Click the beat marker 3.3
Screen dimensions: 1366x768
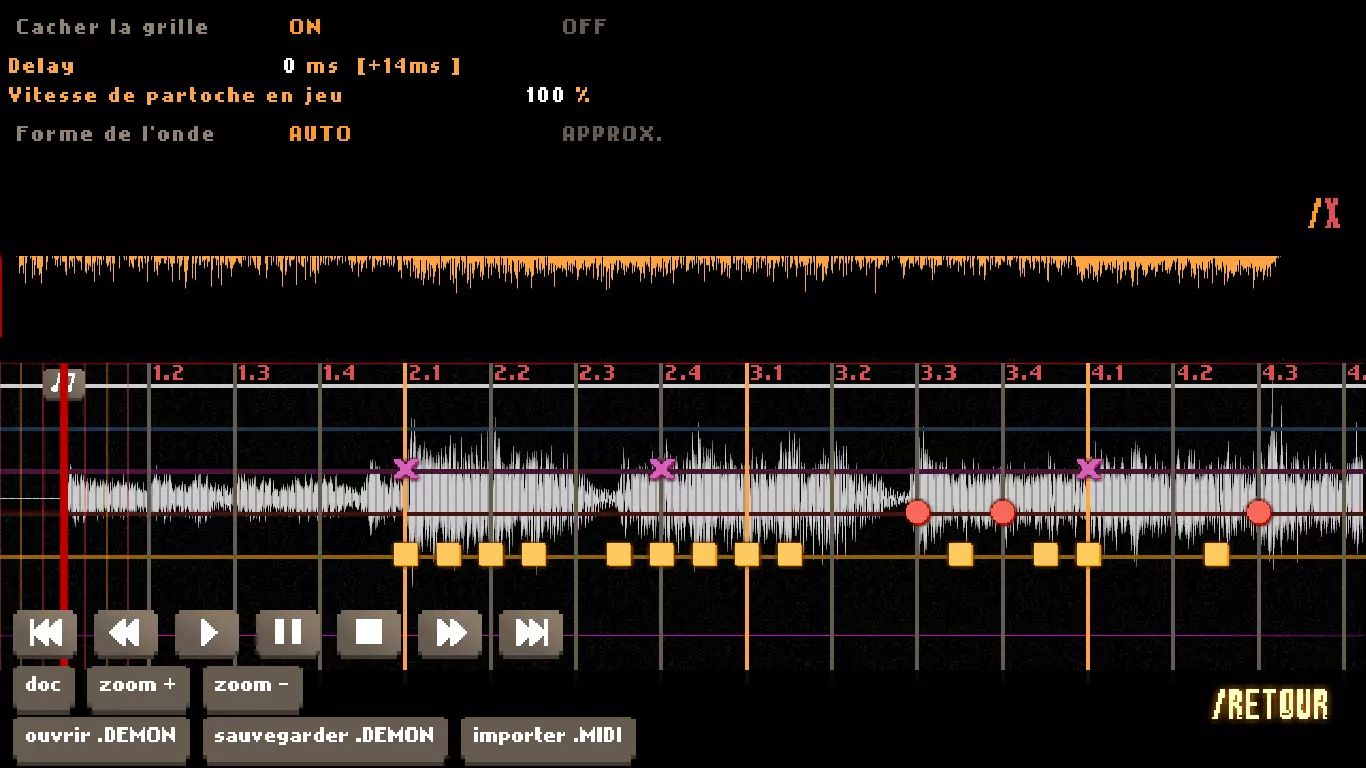click(x=938, y=374)
